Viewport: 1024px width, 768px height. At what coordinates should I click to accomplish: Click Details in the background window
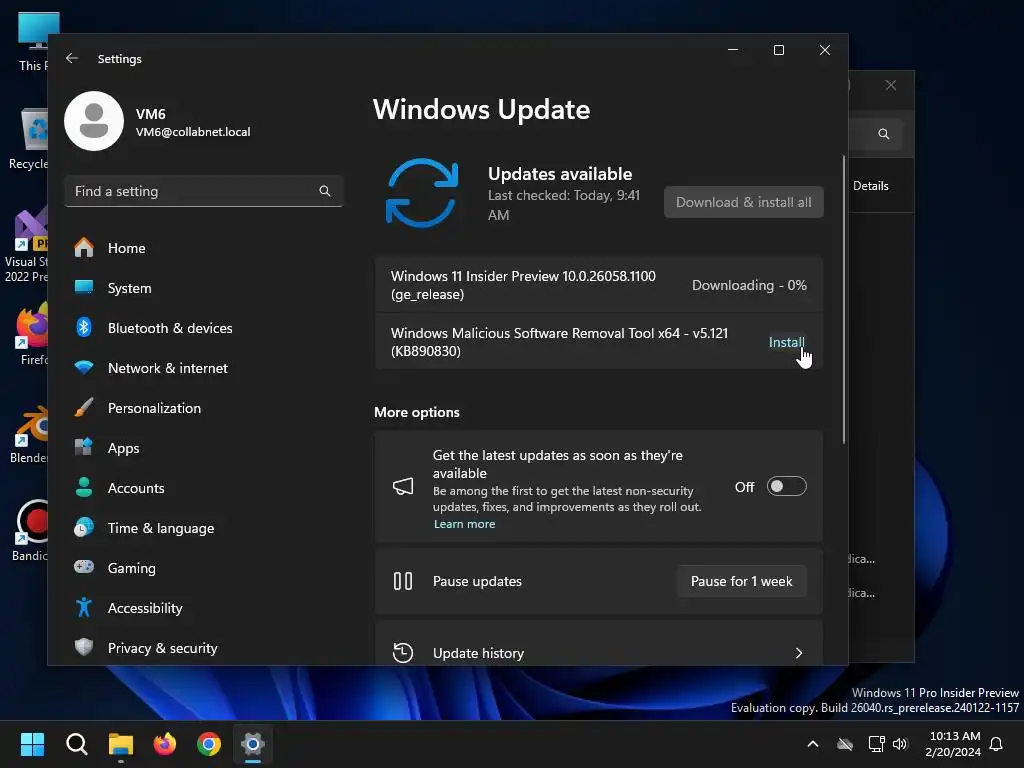pyautogui.click(x=871, y=186)
